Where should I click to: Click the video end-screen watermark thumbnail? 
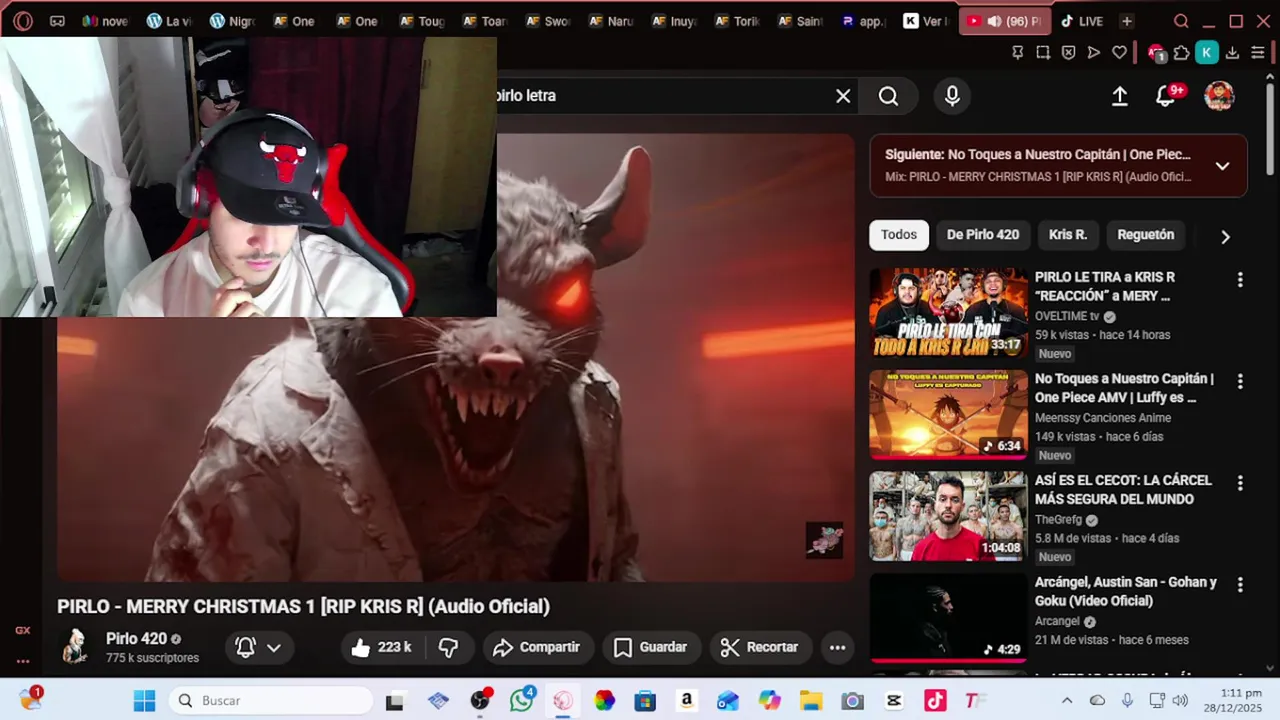coord(825,540)
